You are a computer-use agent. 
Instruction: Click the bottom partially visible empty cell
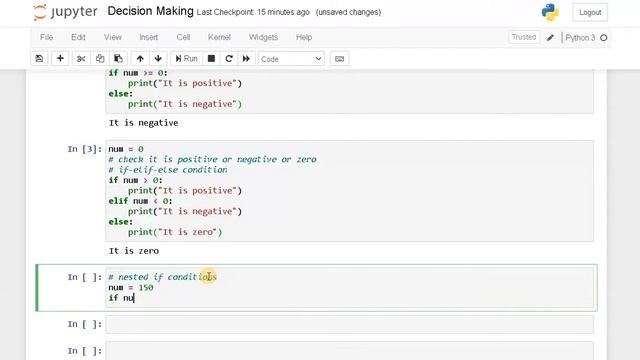(349, 351)
